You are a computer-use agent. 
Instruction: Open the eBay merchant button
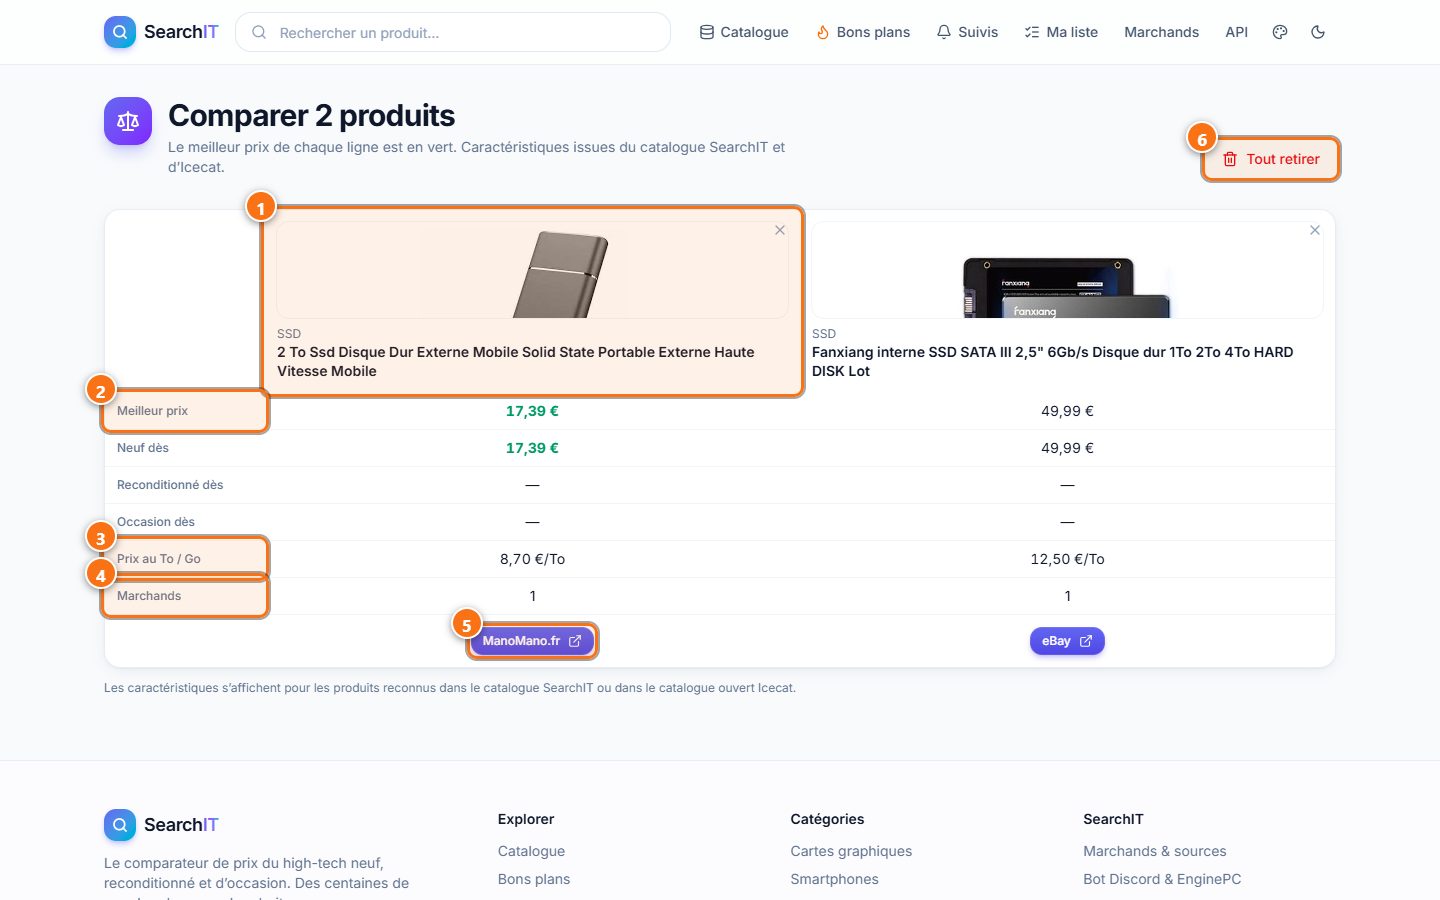[x=1067, y=641]
